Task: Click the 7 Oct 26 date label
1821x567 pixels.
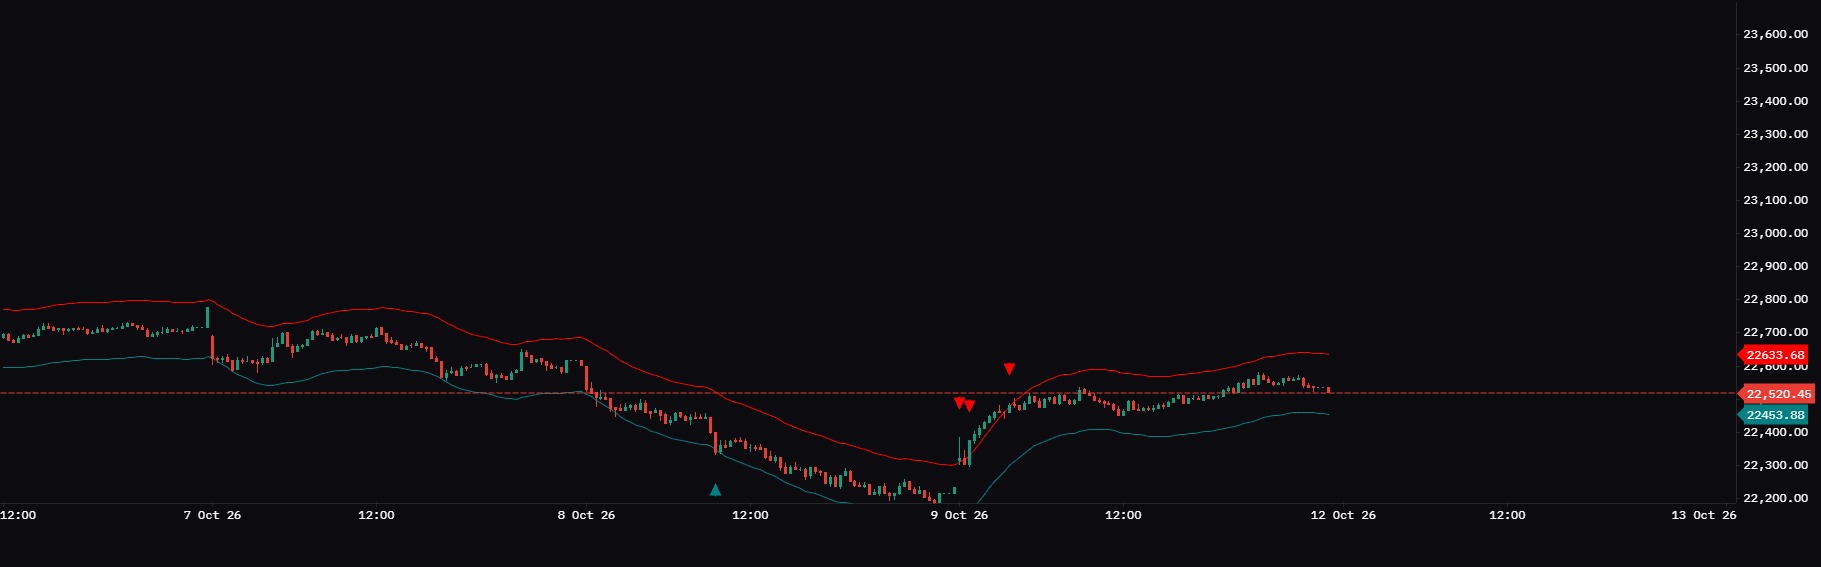Action: click(x=212, y=515)
